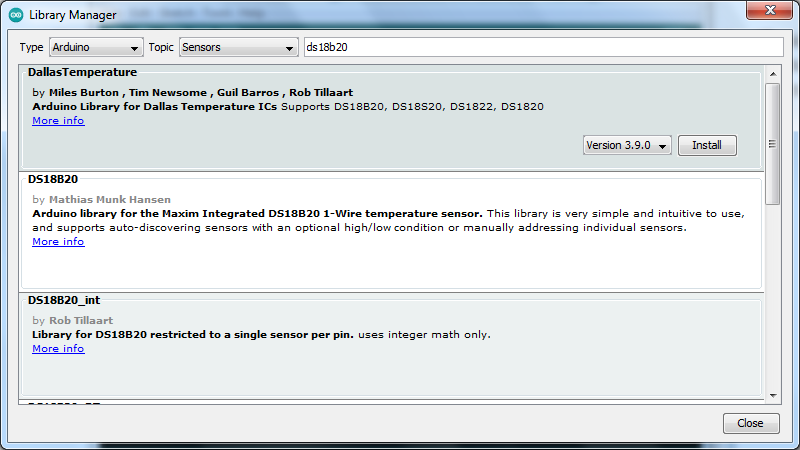
Task: Click the Arduino logo icon in title bar
Action: click(x=16, y=15)
